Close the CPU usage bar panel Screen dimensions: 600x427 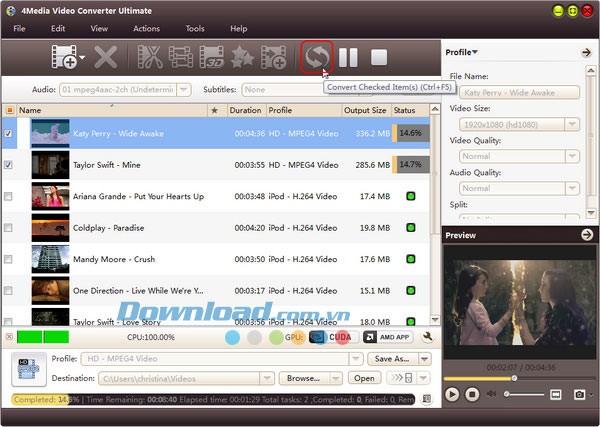pos(9,337)
